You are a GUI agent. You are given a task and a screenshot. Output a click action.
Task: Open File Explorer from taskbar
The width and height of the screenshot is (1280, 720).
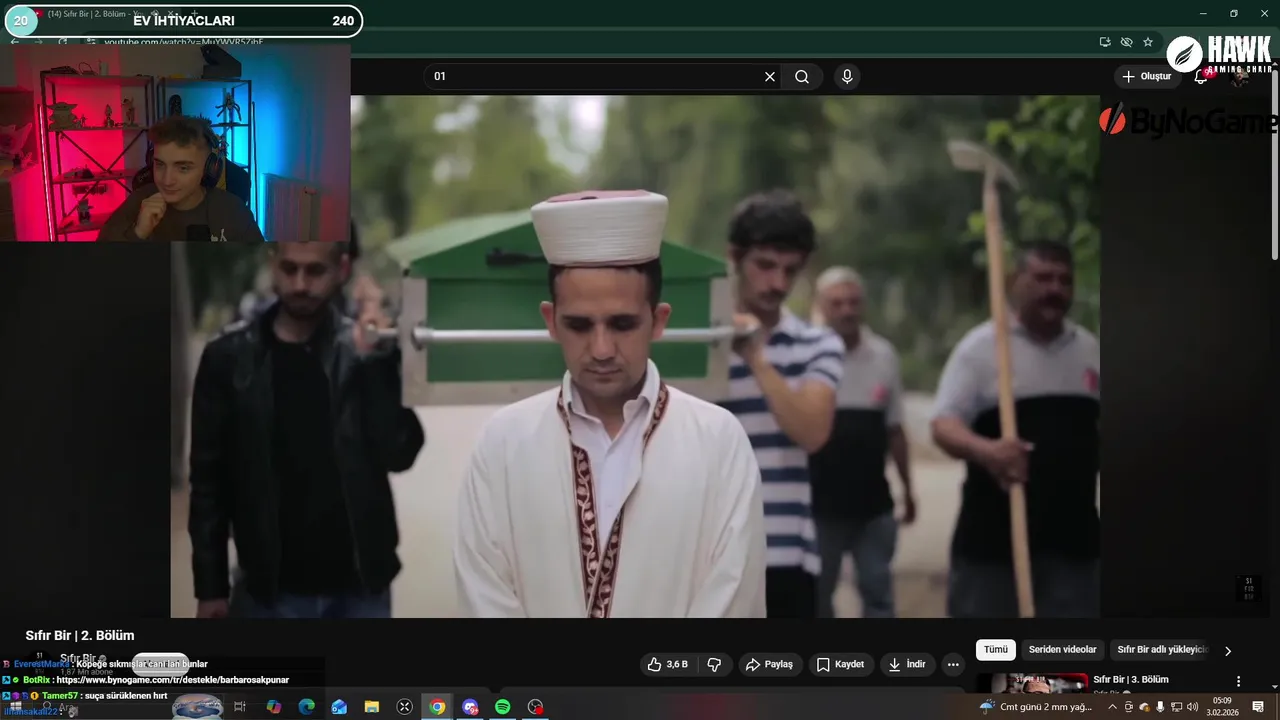coord(372,707)
